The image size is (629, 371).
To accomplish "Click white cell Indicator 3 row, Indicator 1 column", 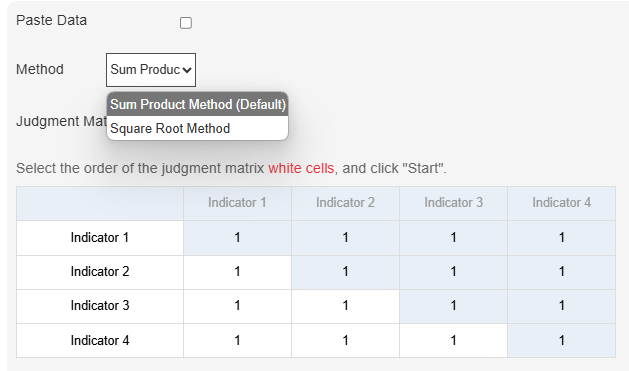I will pyautogui.click(x=237, y=306).
